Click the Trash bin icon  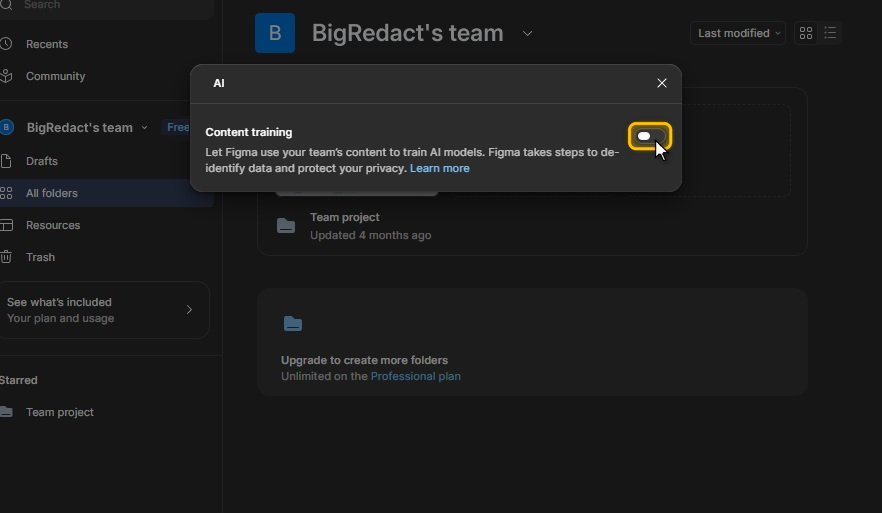[6, 257]
